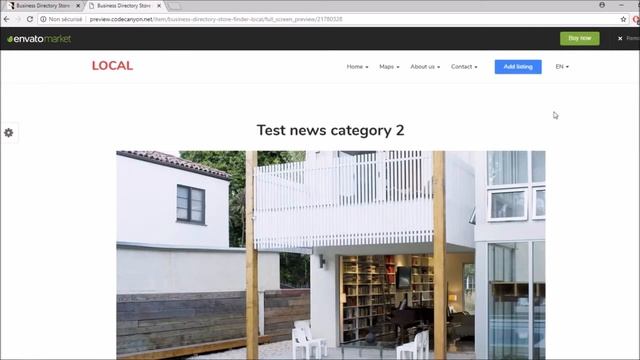This screenshot has width=640, height=360.
Task: Click the browser back arrow
Action: pos(7,19)
